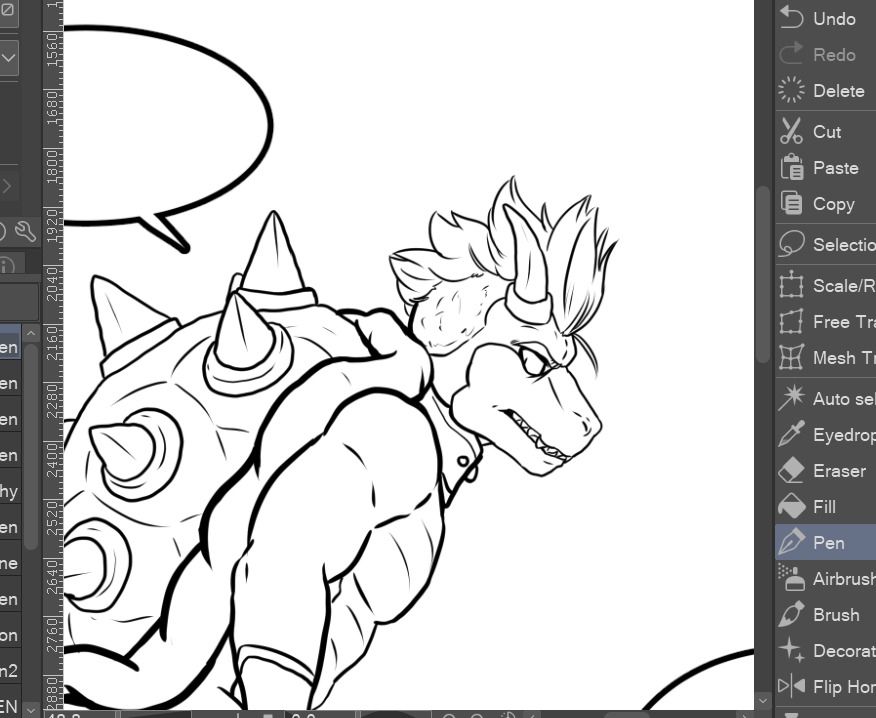This screenshot has width=876, height=718.
Task: Click the vertical ruler at the 2400 mark
Action: pos(53,459)
